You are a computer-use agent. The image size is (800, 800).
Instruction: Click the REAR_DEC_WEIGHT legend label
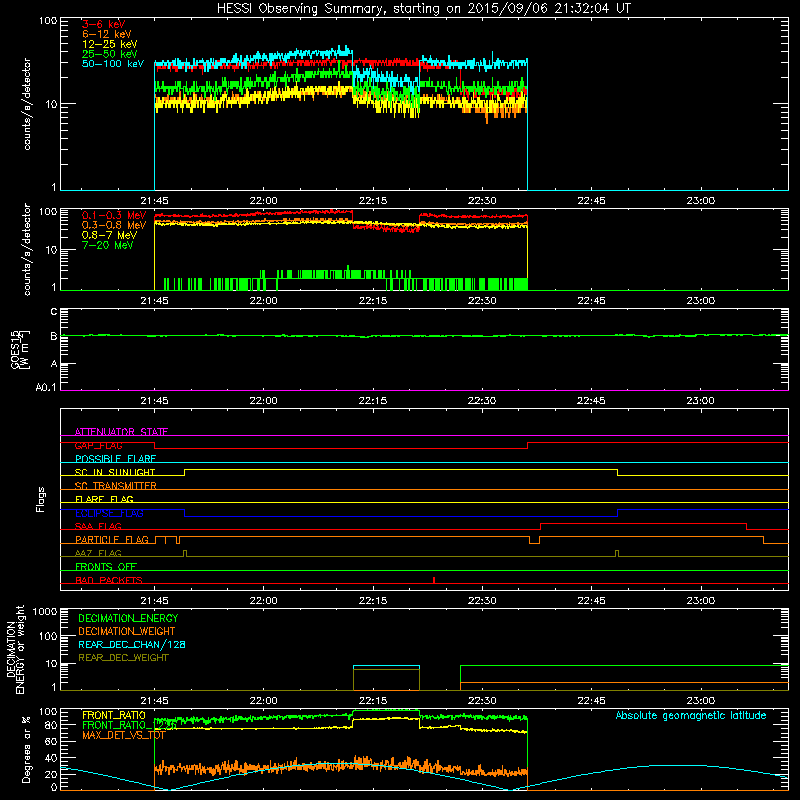(x=123, y=658)
